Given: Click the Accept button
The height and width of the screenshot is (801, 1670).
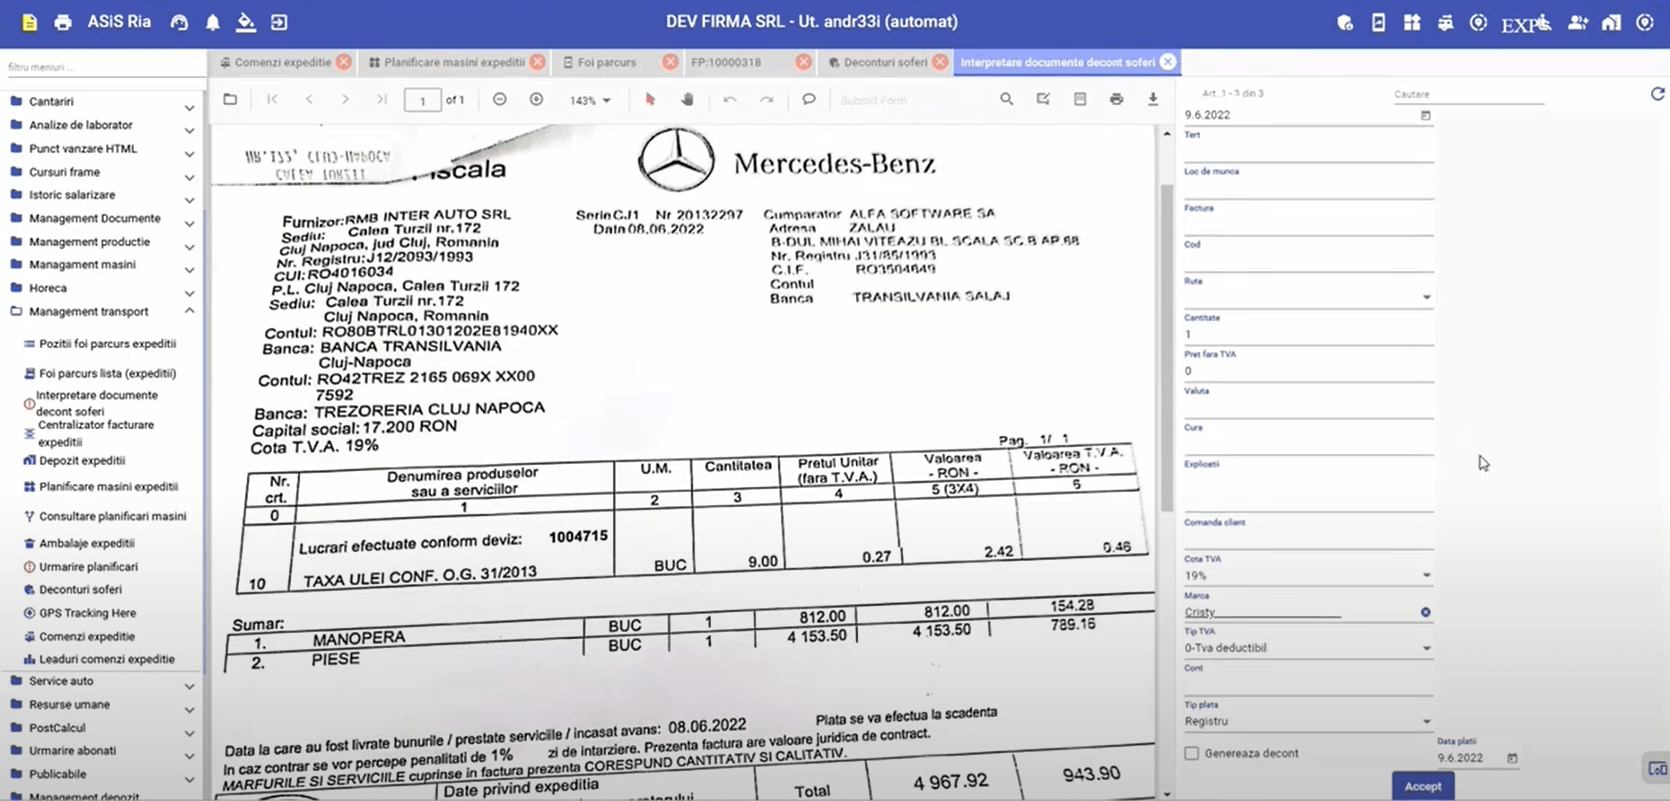Looking at the screenshot, I should point(1422,786).
